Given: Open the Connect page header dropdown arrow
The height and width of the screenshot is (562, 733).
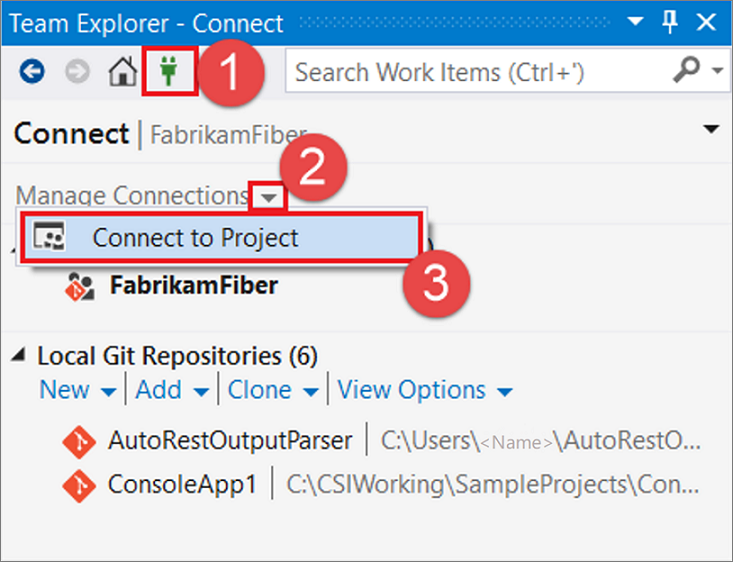Looking at the screenshot, I should pyautogui.click(x=711, y=129).
